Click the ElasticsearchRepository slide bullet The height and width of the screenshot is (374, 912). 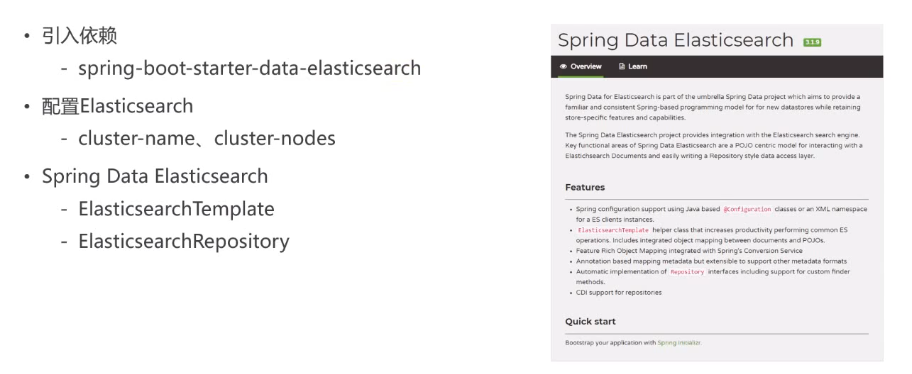(x=184, y=241)
